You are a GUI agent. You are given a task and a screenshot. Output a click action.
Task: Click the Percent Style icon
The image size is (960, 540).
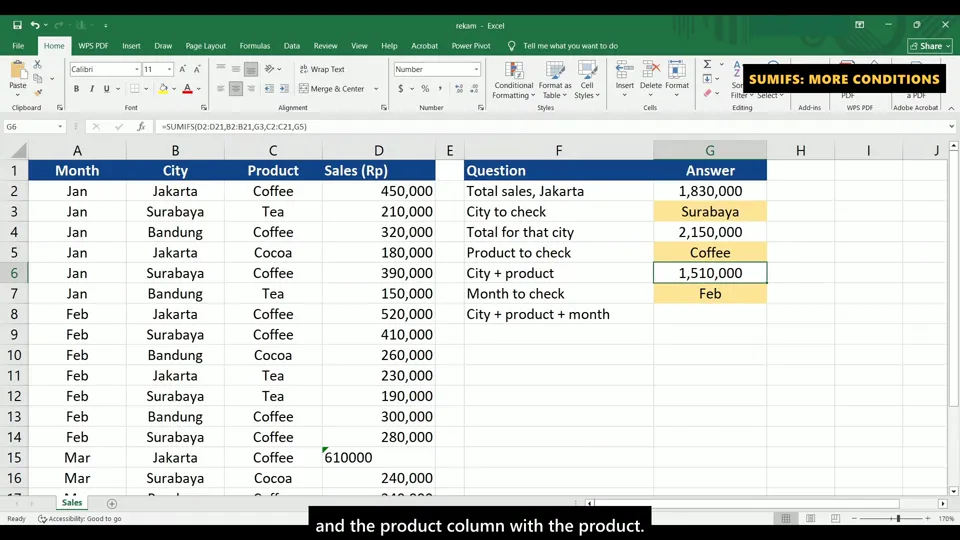coord(426,89)
